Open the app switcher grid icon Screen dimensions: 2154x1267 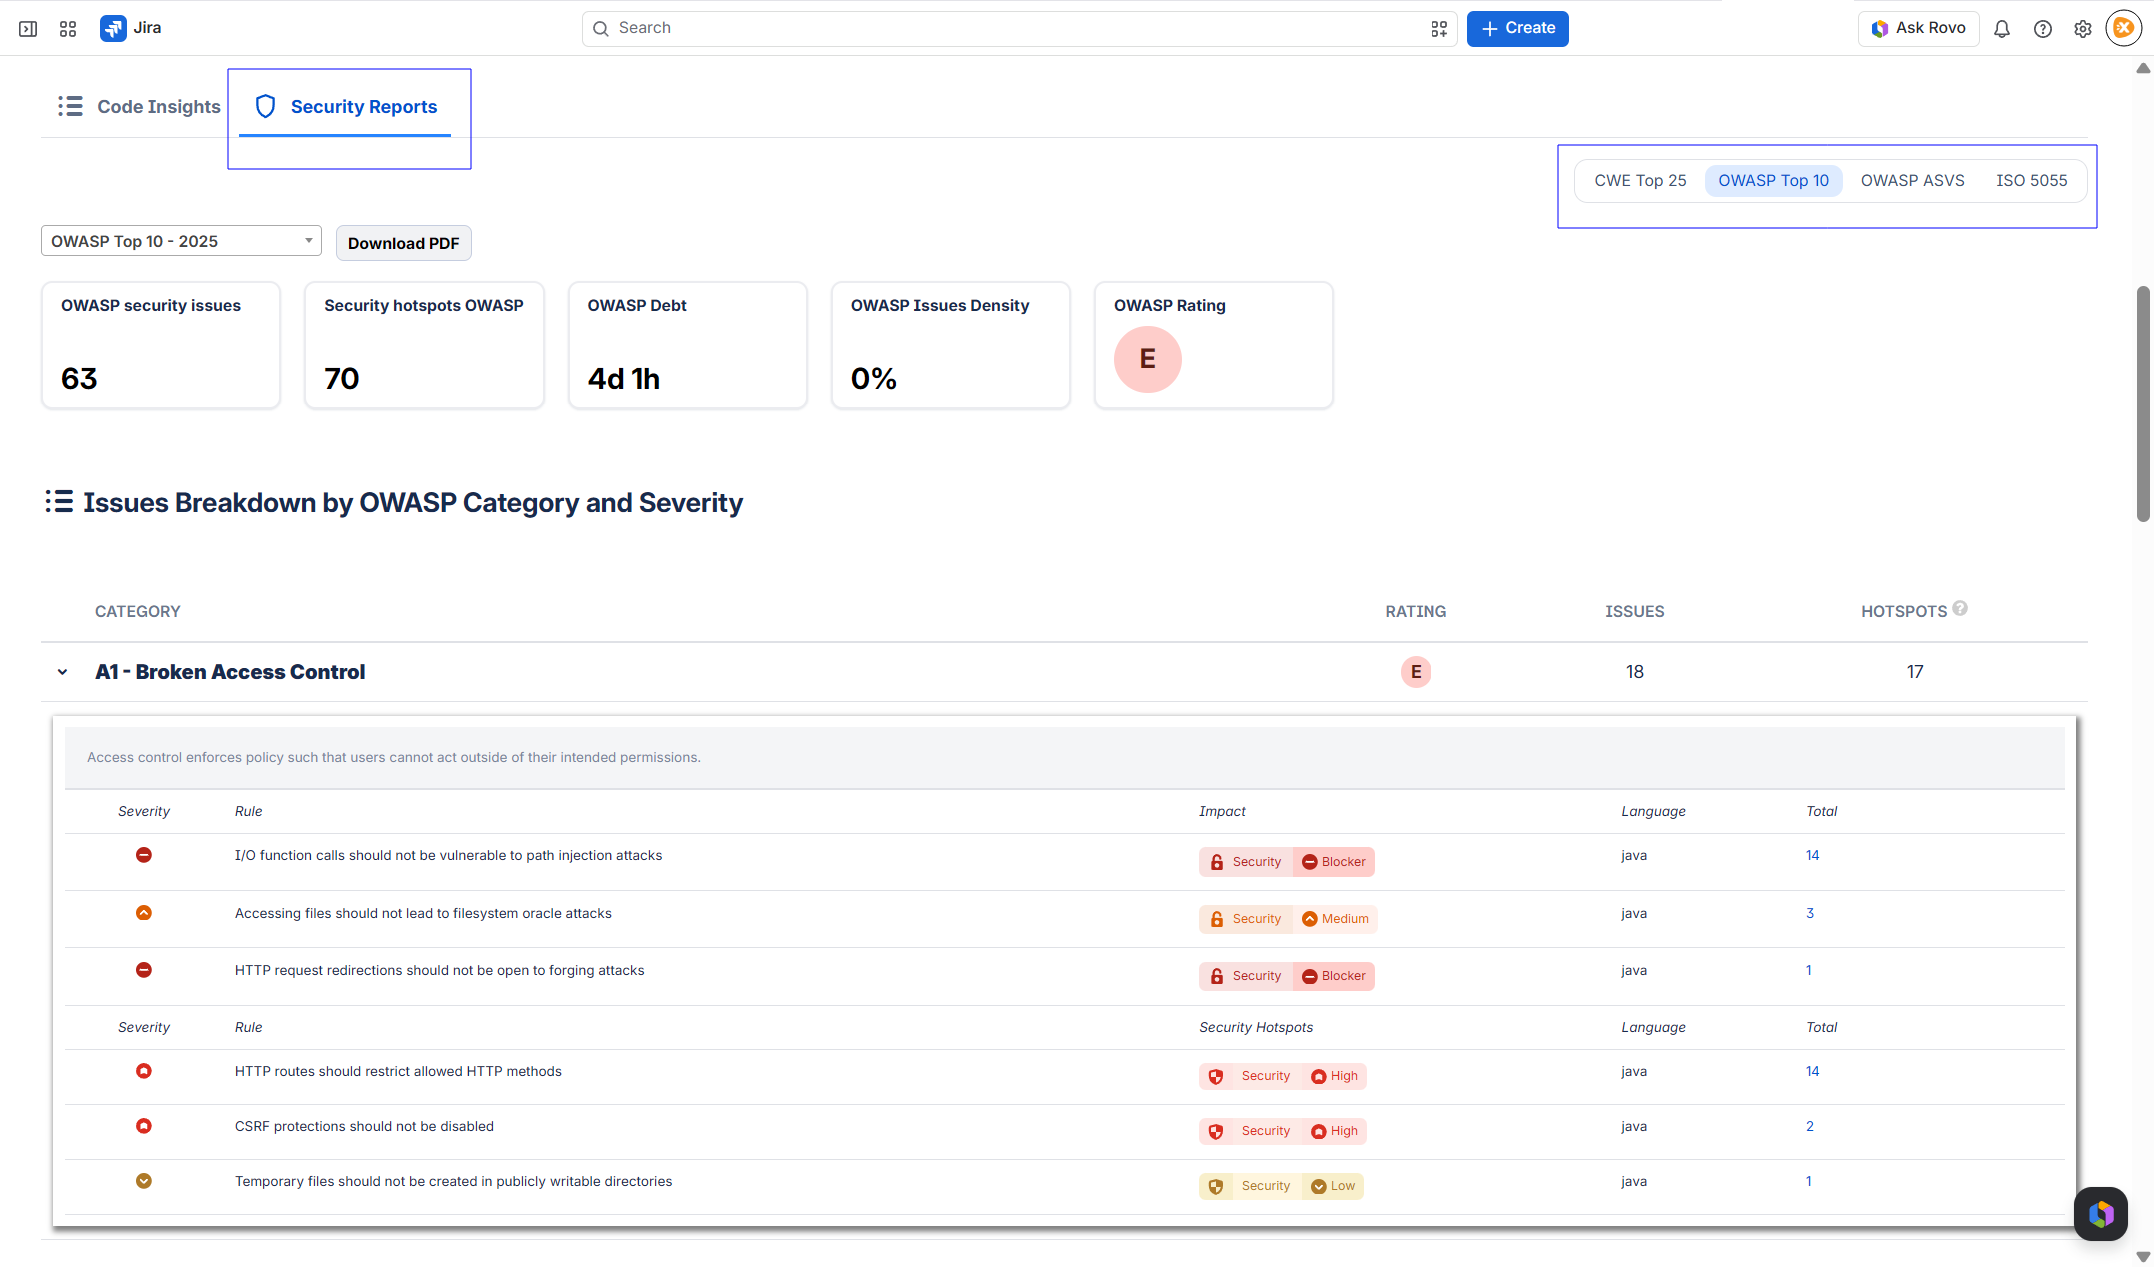(68, 29)
